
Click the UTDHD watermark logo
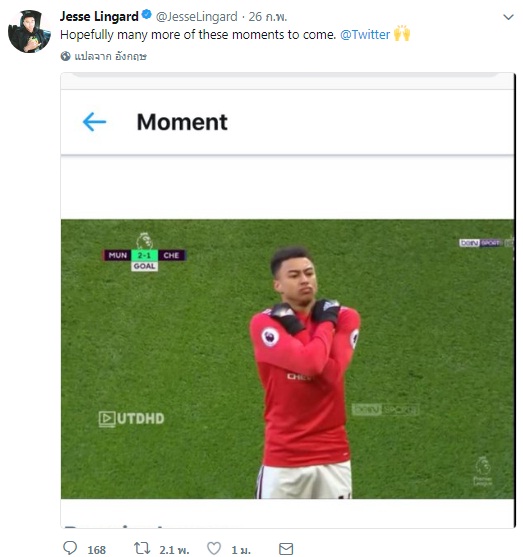[x=131, y=418]
